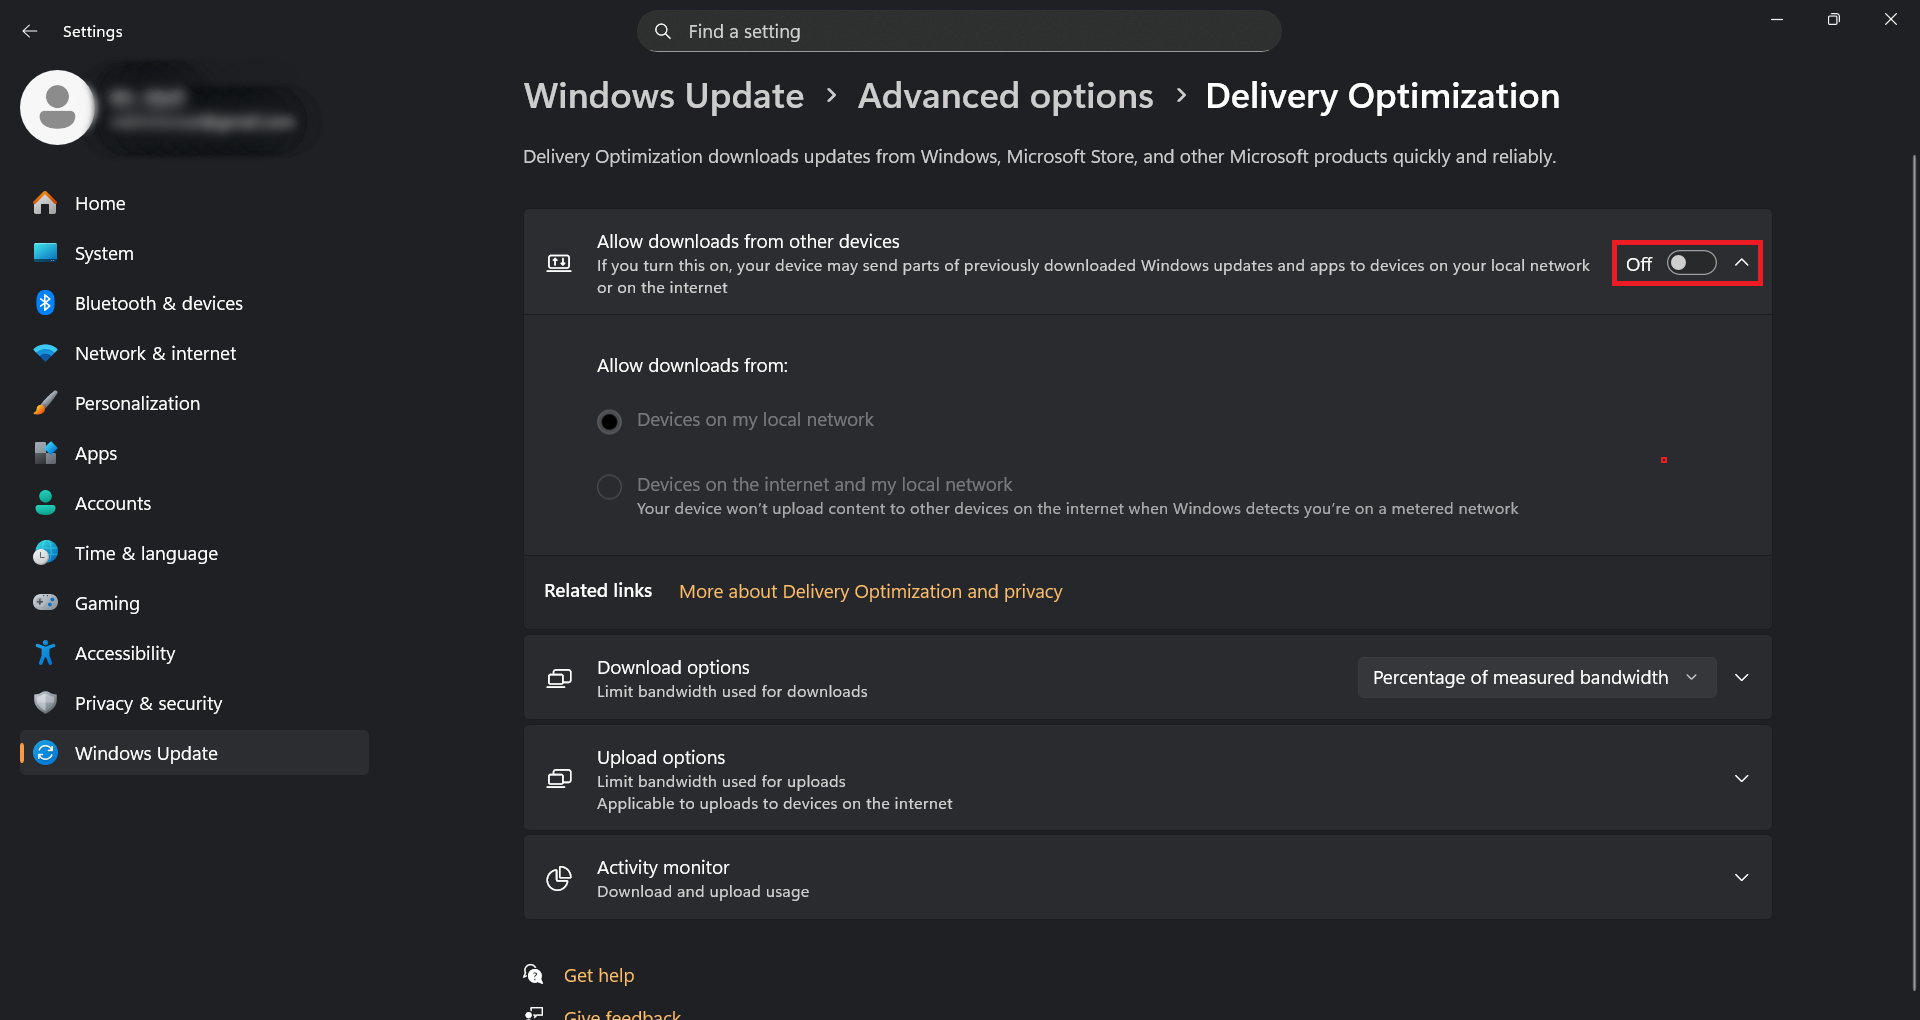Open More about Delivery Optimization and privacy
The image size is (1920, 1020).
pos(870,591)
